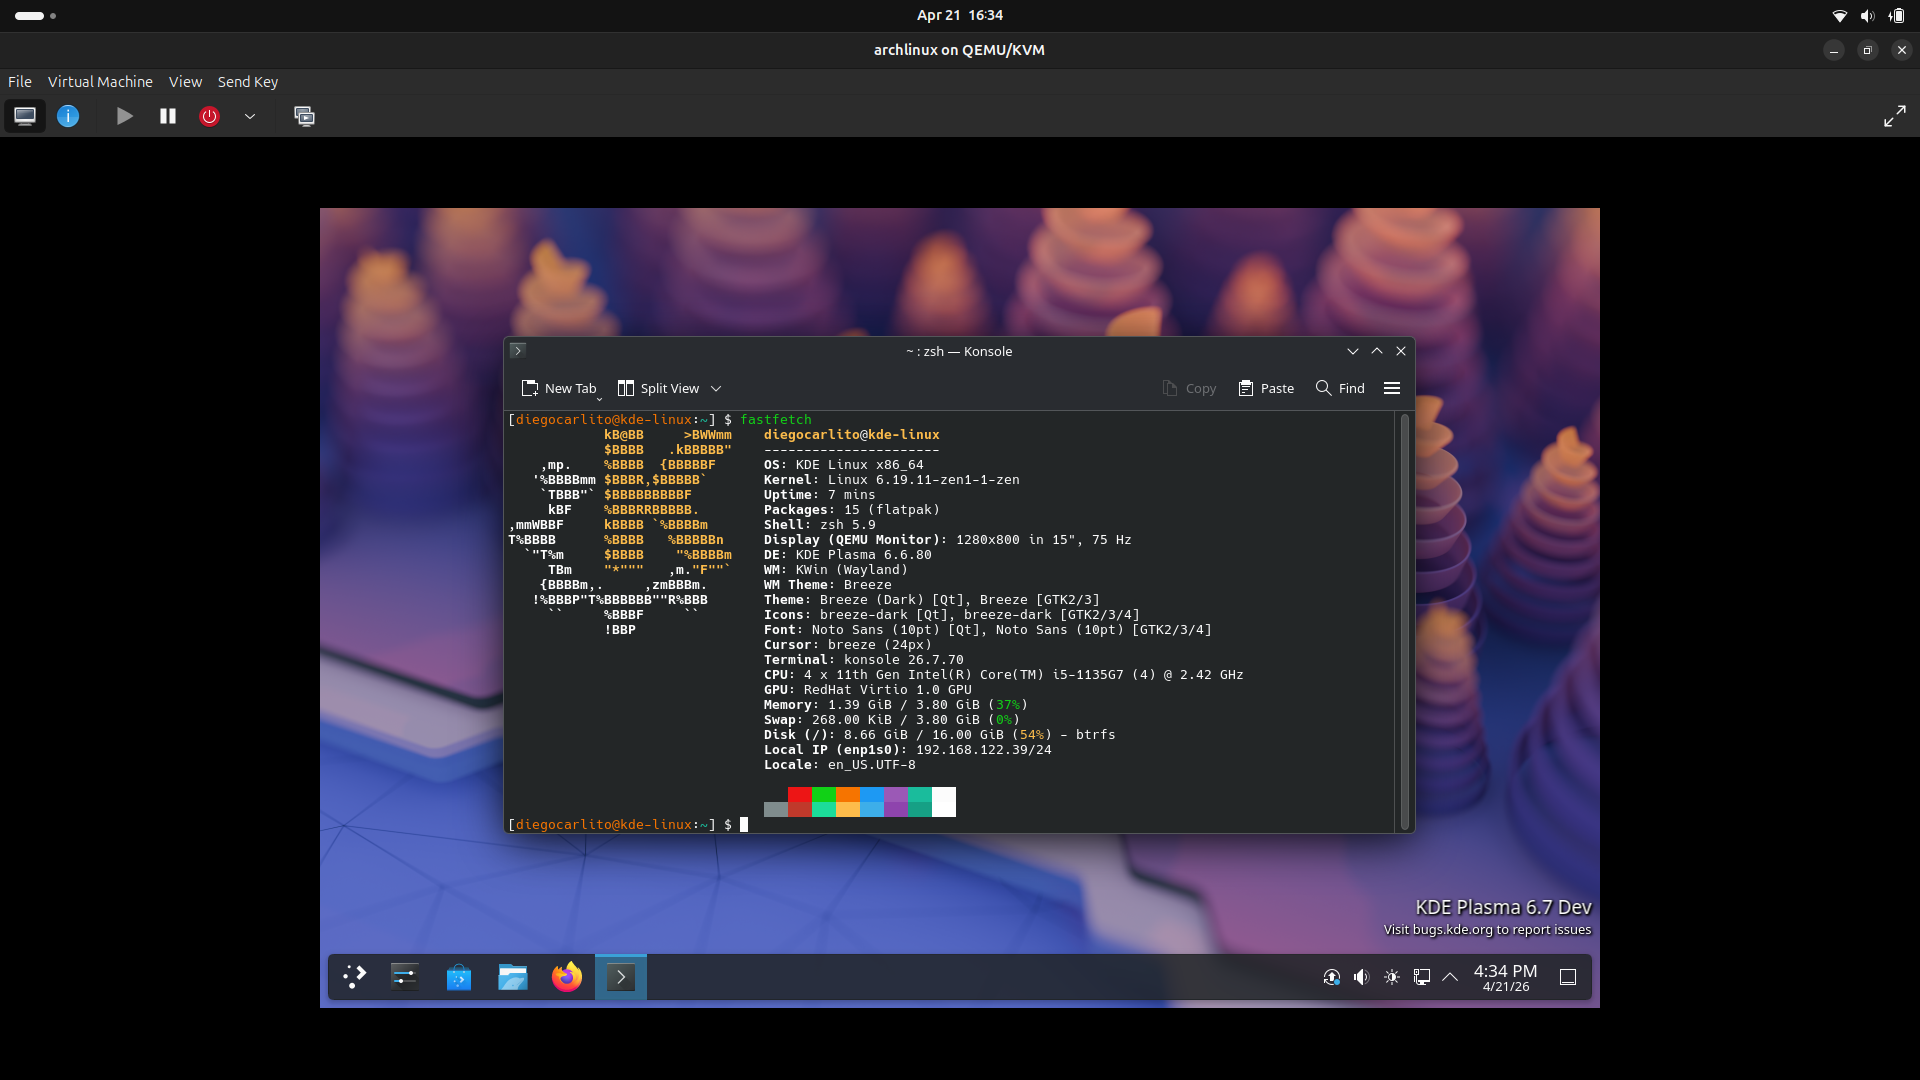Toggle fullscreen for the VM viewer
This screenshot has width=1920, height=1080.
1894,116
